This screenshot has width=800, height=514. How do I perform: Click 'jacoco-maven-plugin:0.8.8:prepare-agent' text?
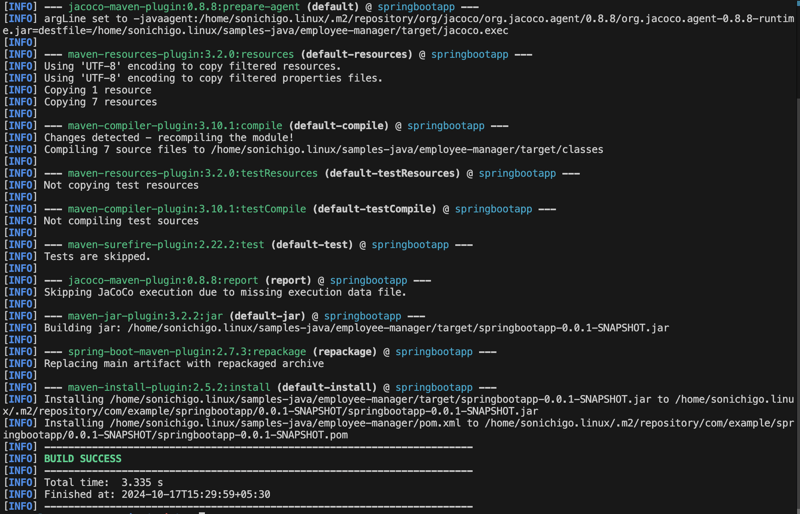pos(184,7)
